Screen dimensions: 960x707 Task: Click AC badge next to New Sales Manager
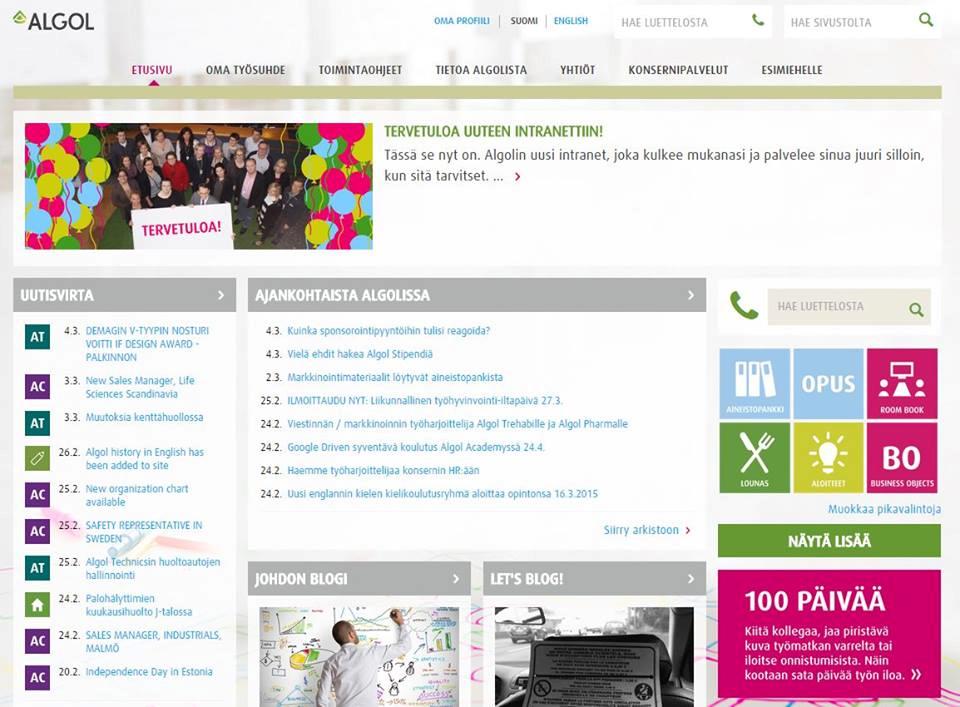pyautogui.click(x=37, y=386)
